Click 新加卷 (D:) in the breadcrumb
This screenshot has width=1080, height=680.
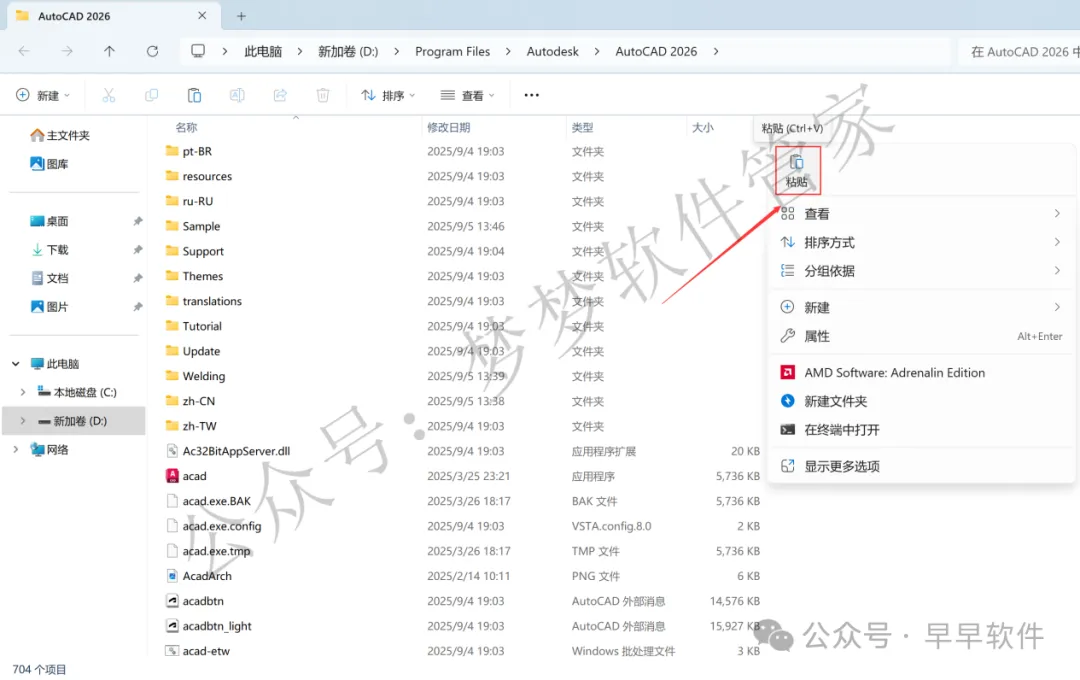pyautogui.click(x=348, y=52)
